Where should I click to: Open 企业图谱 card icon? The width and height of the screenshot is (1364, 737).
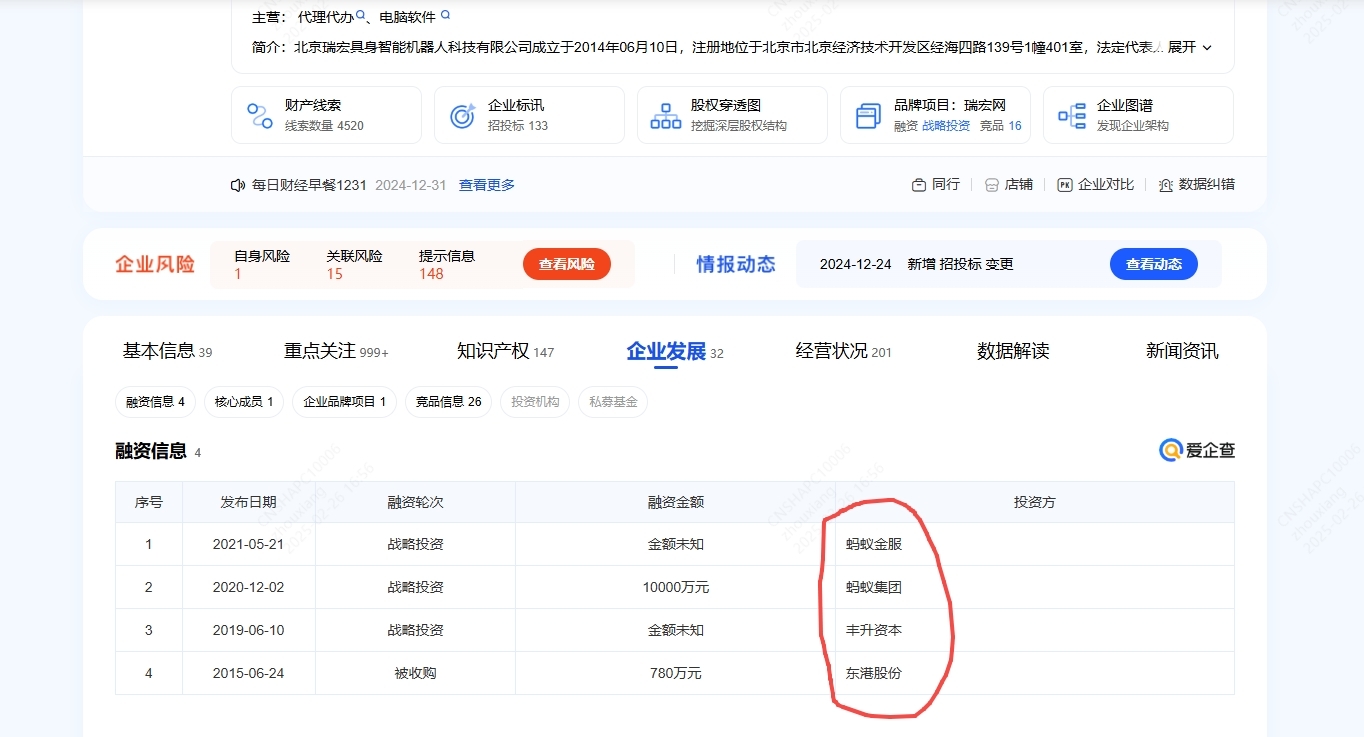coord(1072,115)
